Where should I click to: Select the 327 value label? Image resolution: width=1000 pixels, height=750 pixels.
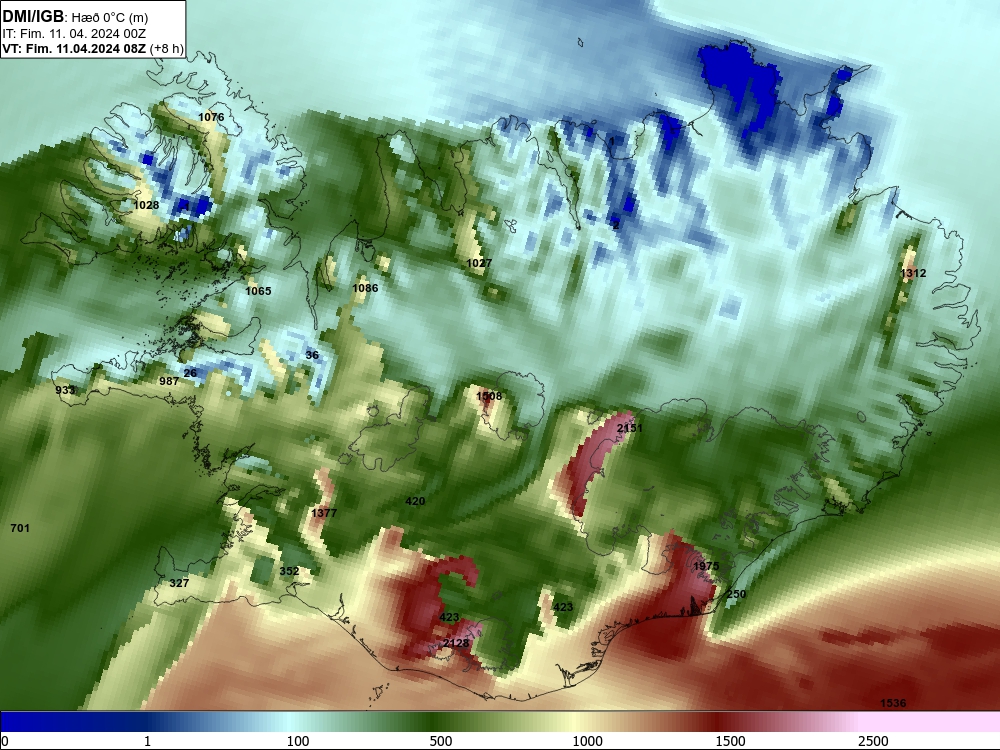(x=179, y=583)
